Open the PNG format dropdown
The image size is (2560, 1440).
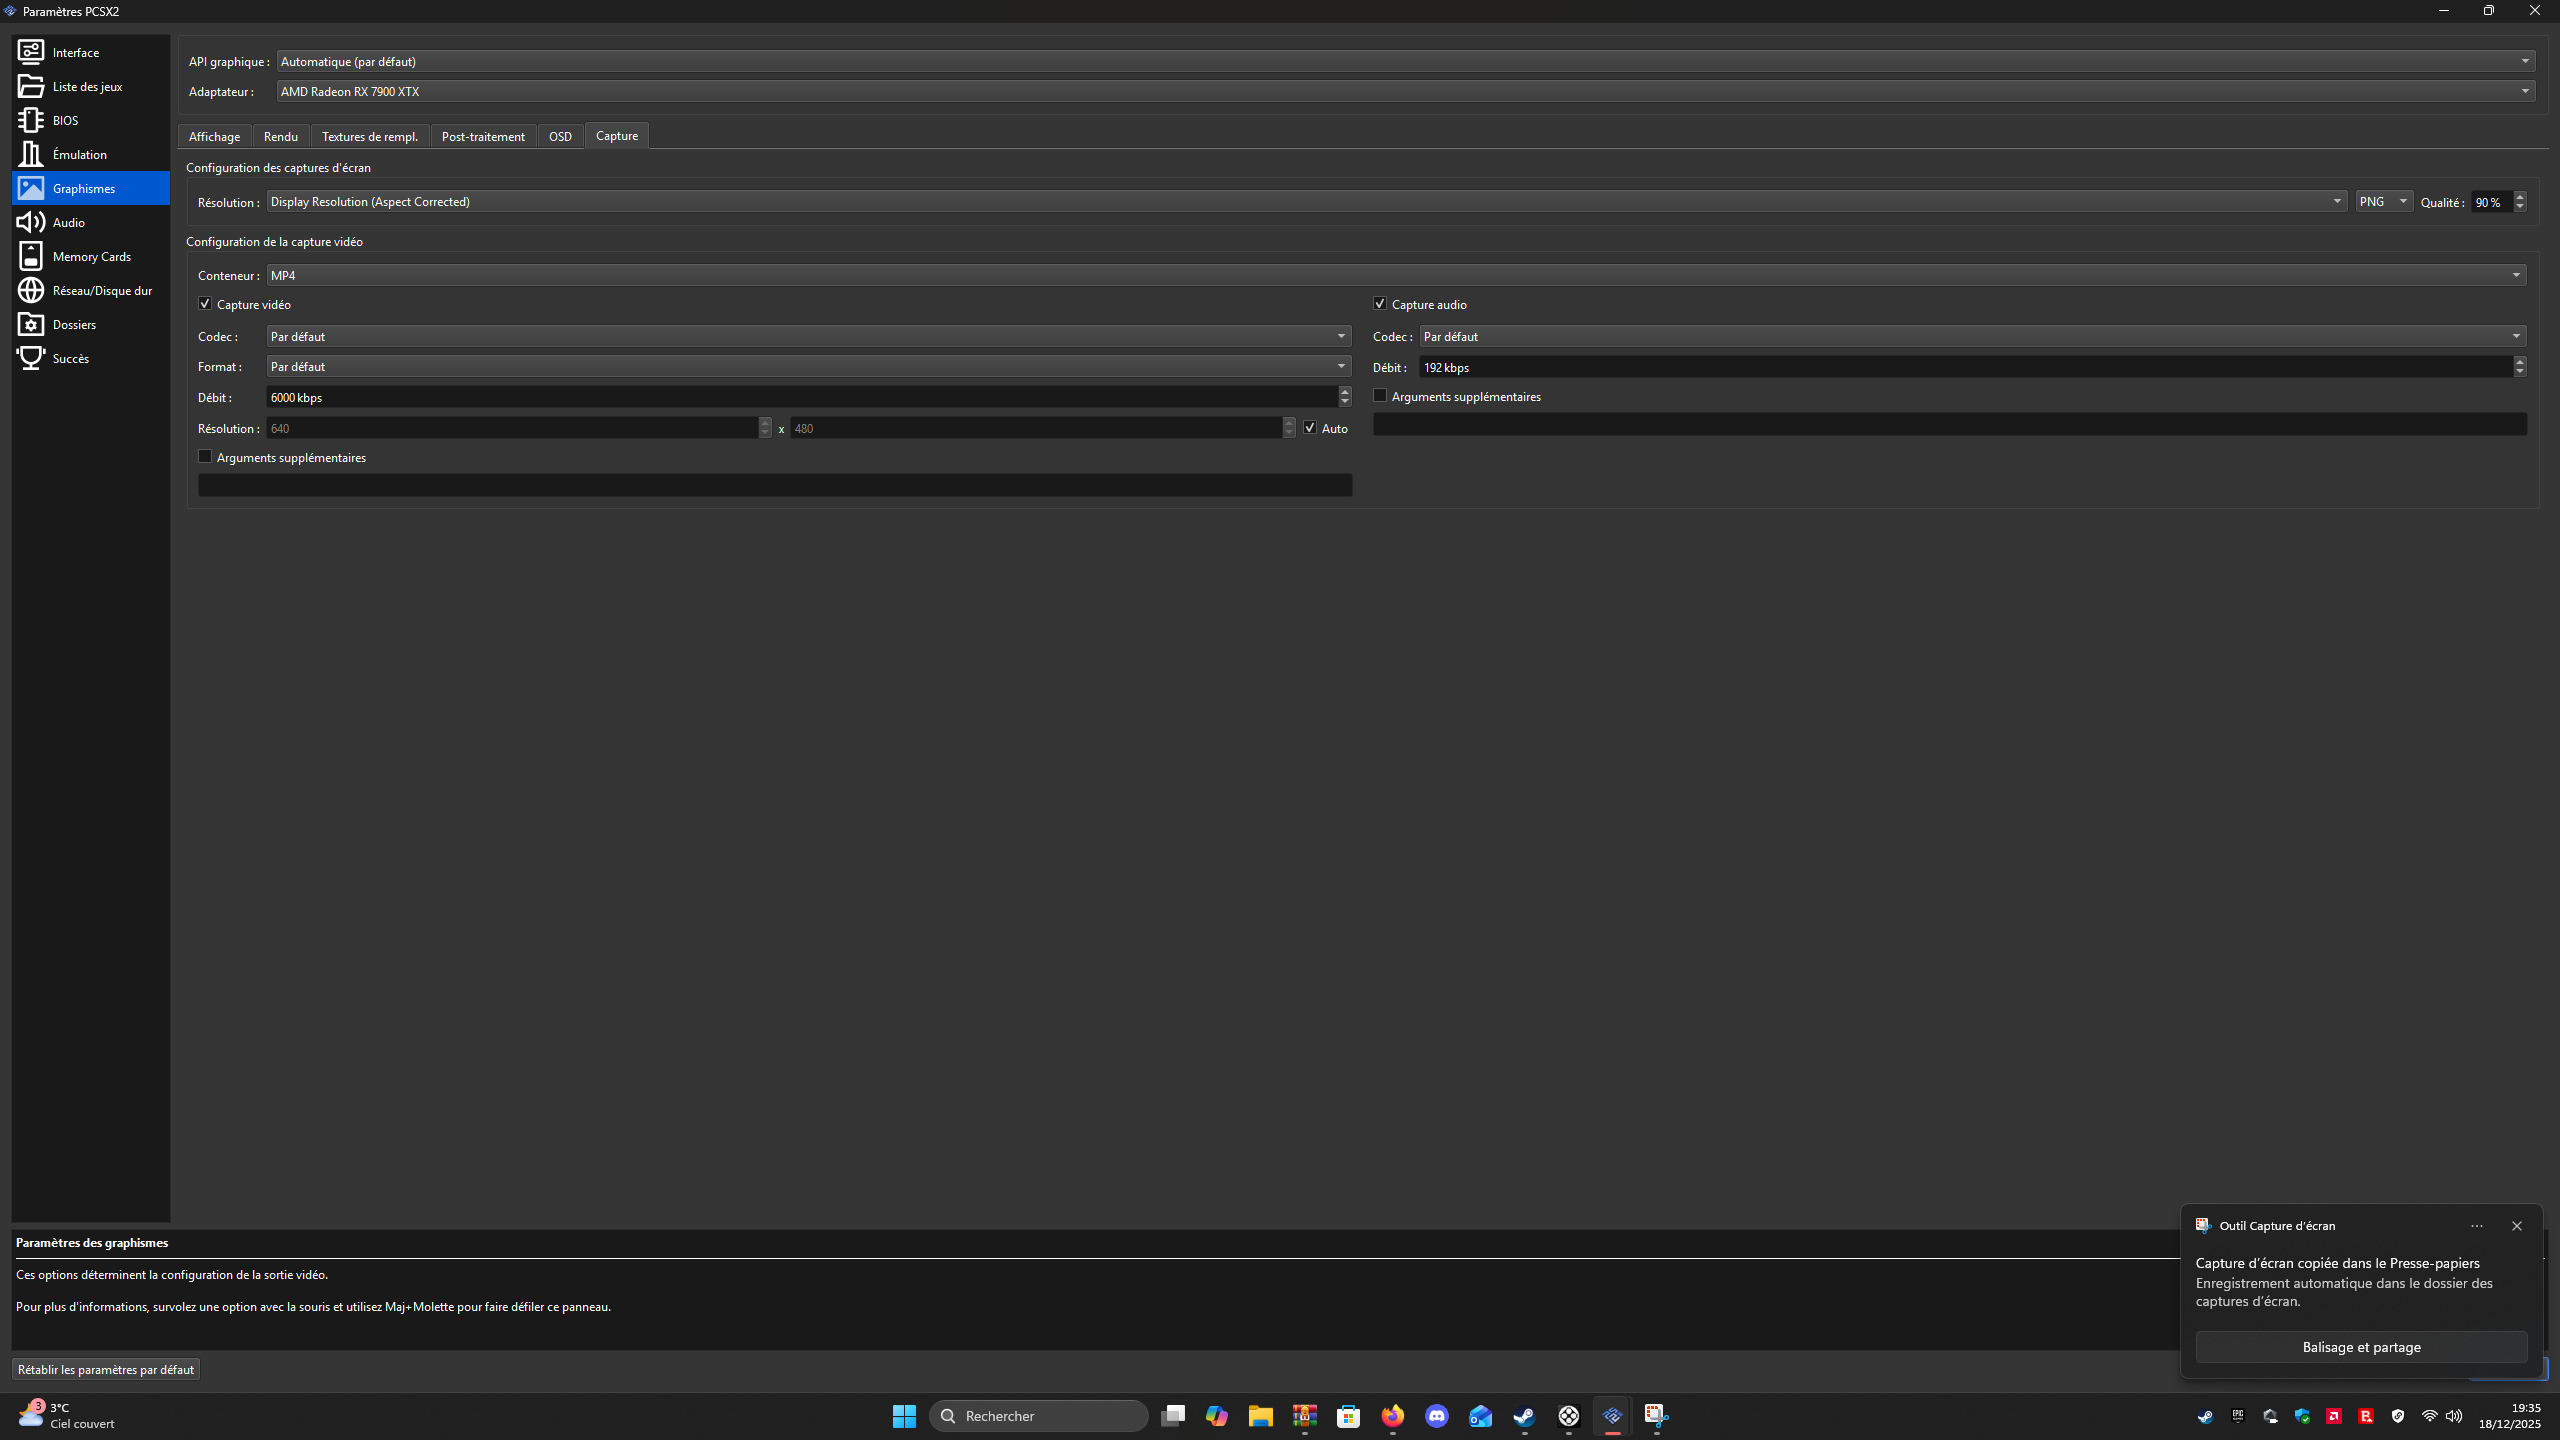click(2384, 202)
